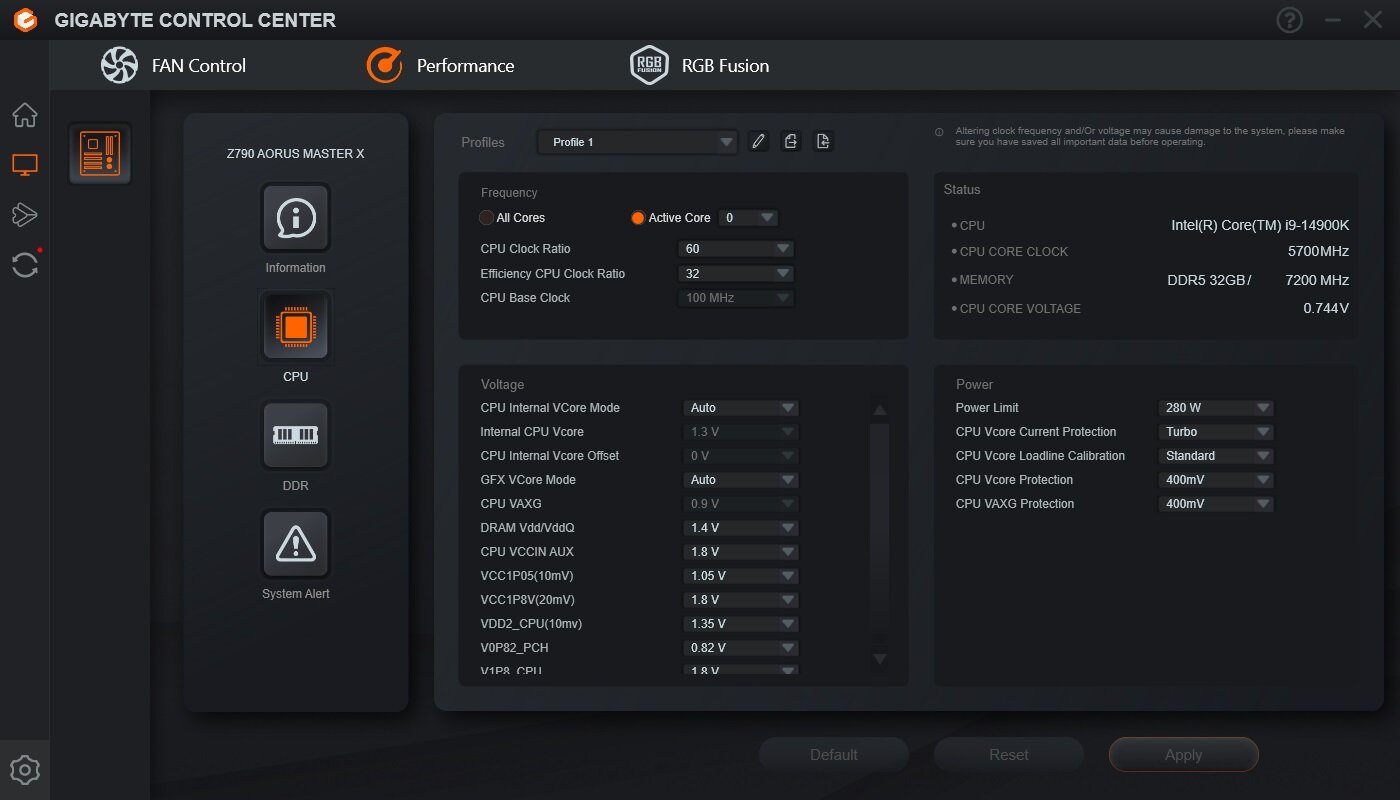Open Efficiency CPU Clock Ratio dropdown
The image size is (1400, 800).
pos(736,274)
